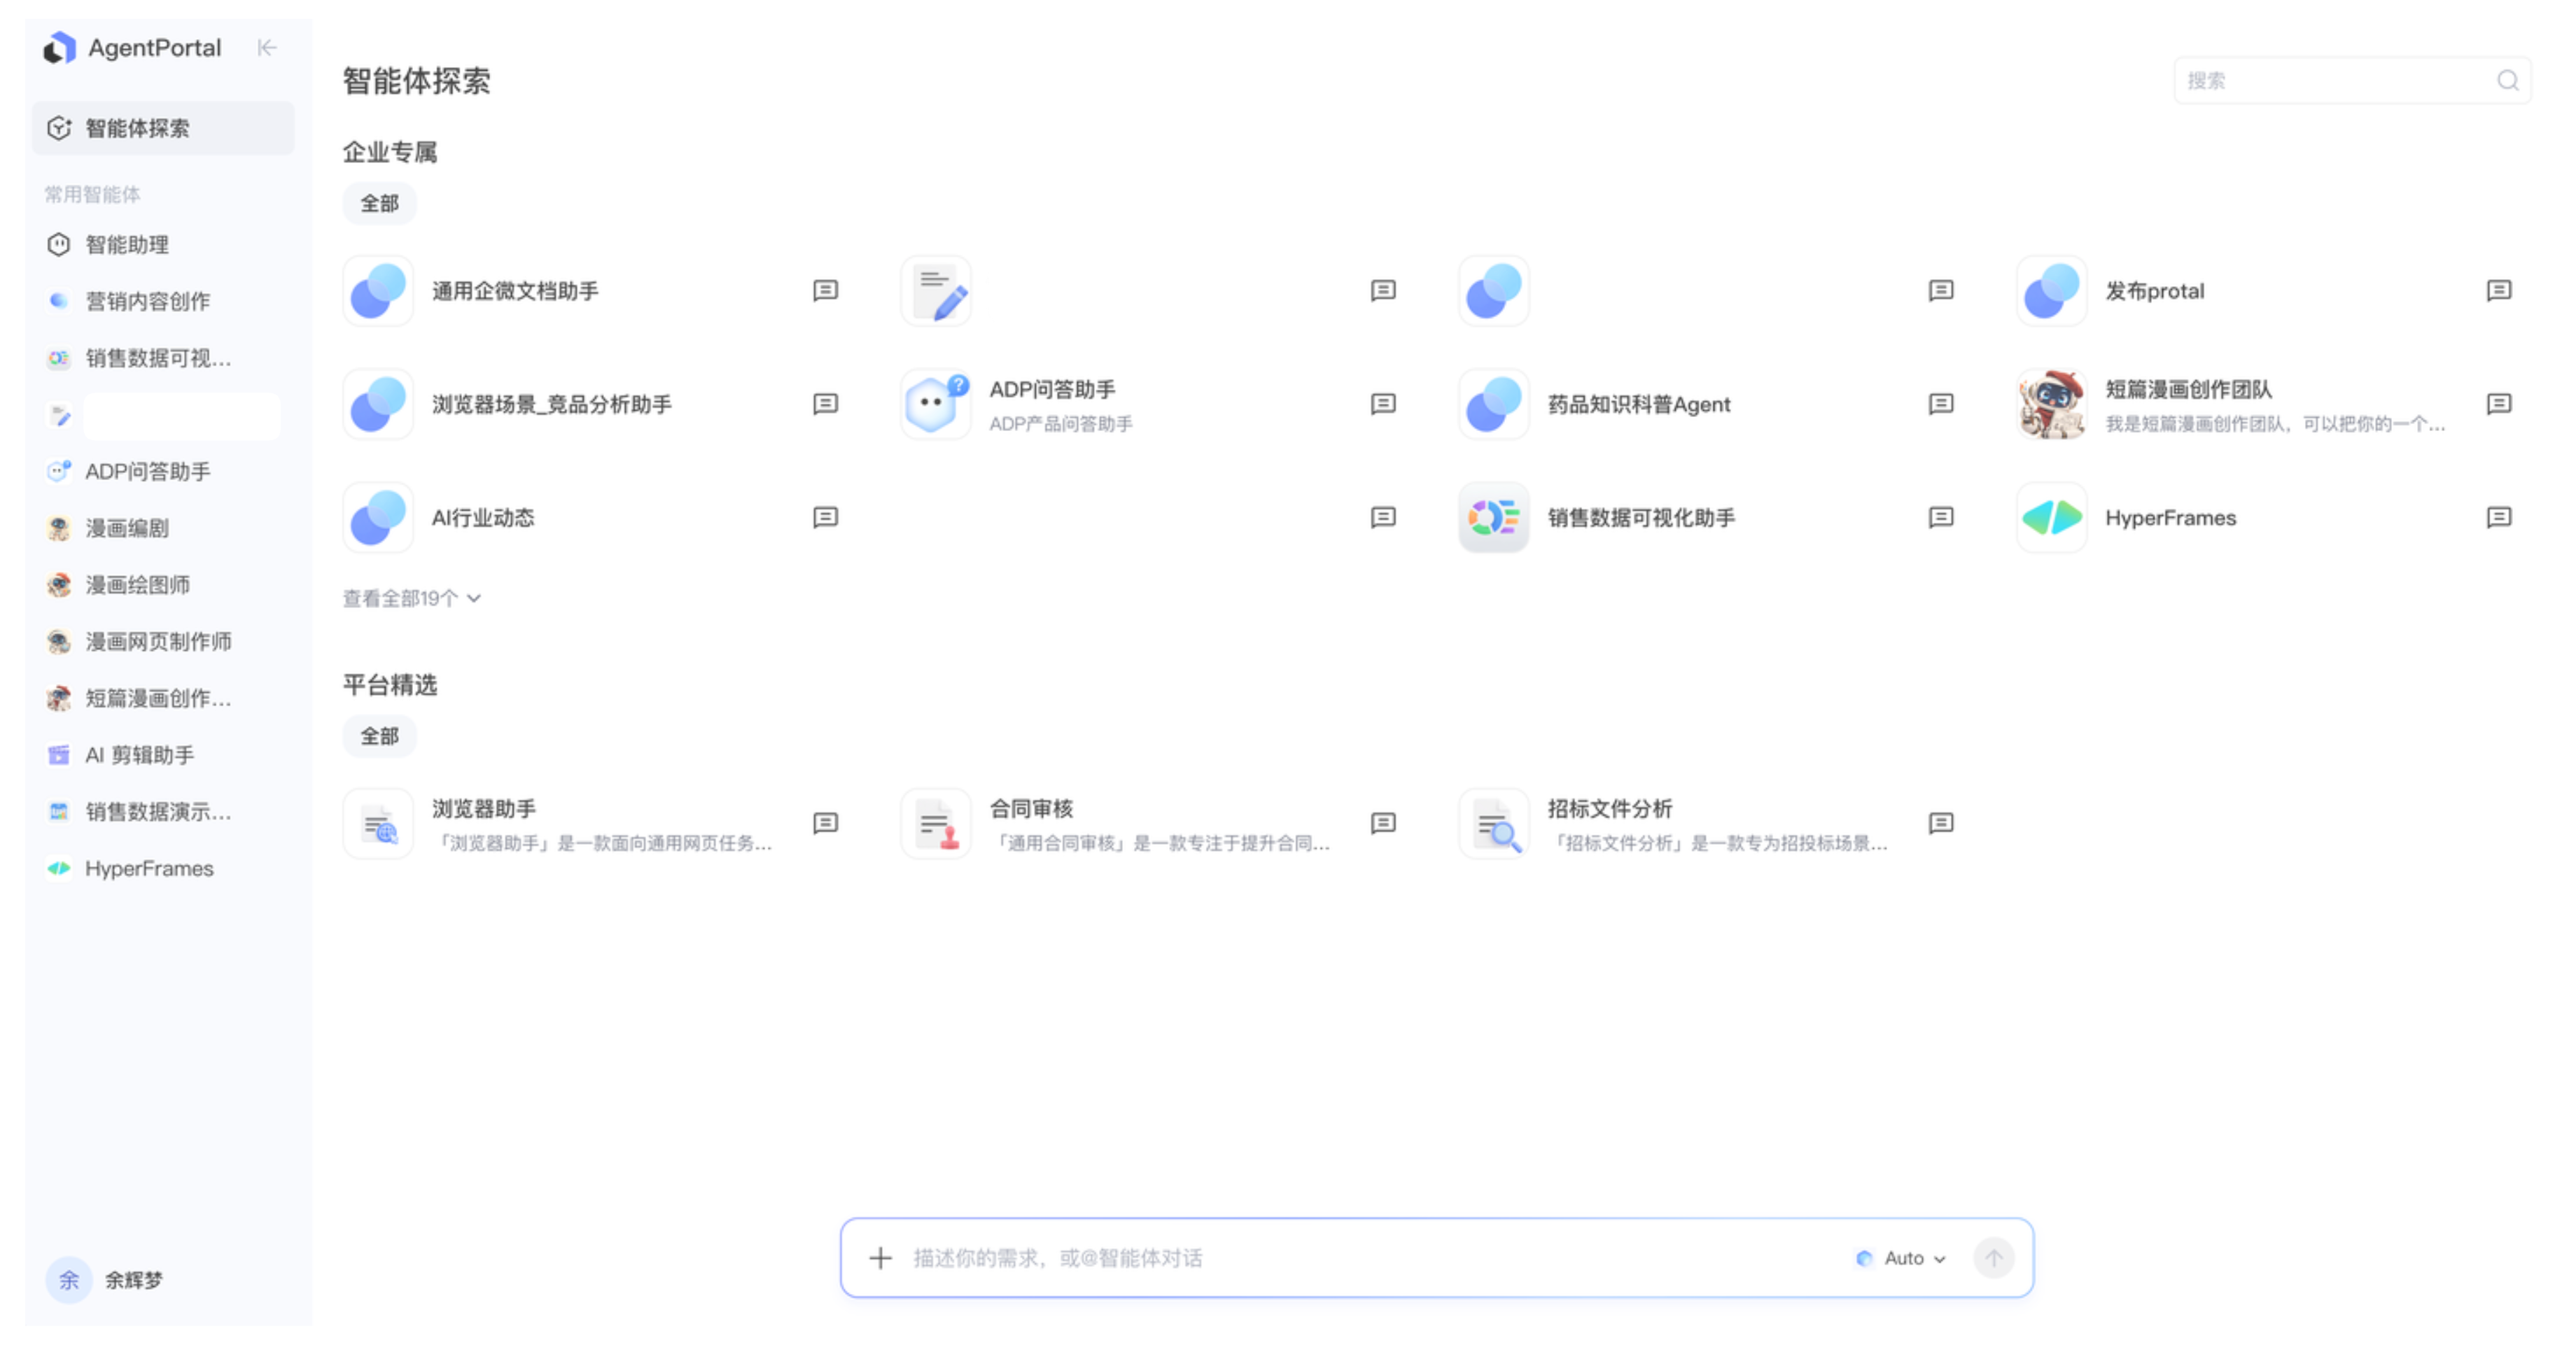Click the 短篇漫画创作团队 avatar thumbnail
2576x1345 pixels.
[2051, 403]
